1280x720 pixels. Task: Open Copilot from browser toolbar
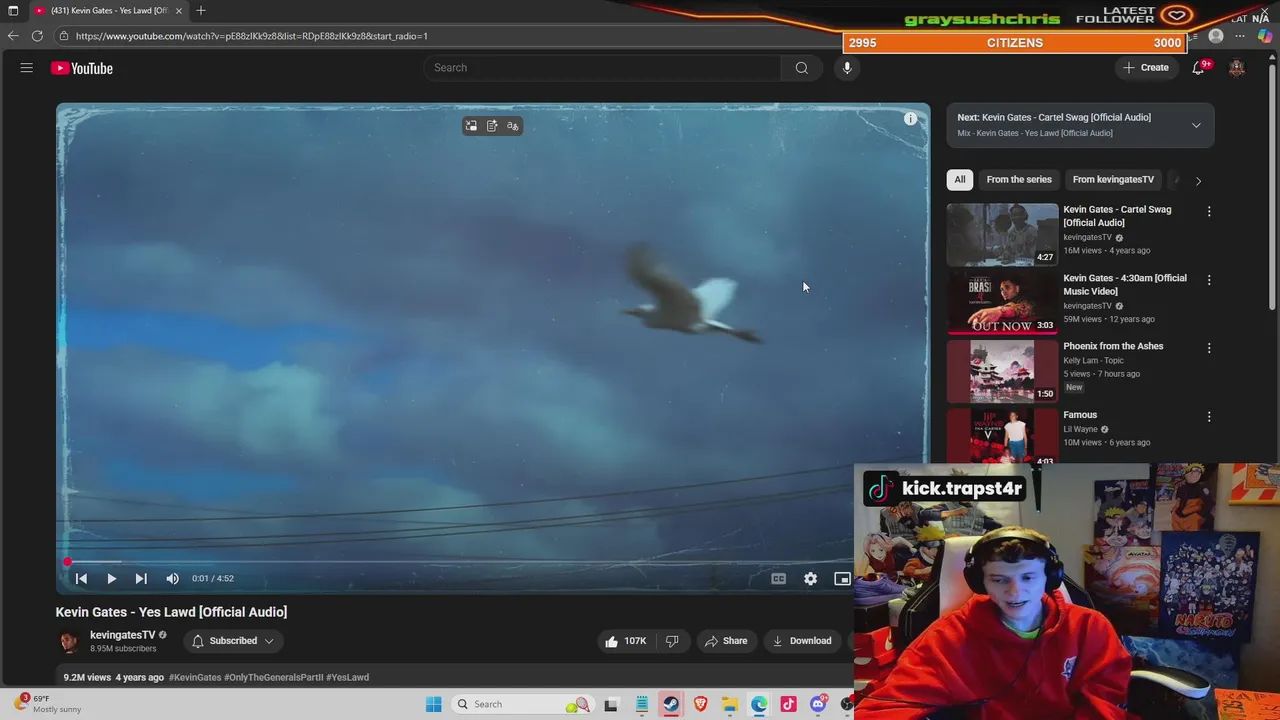[1265, 36]
